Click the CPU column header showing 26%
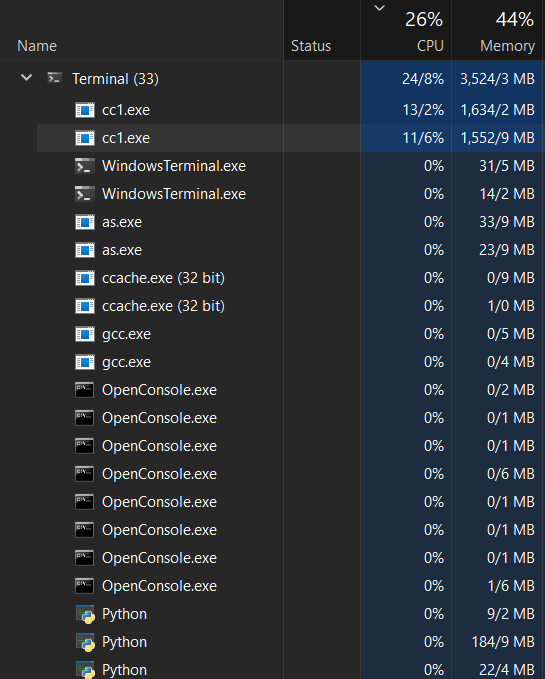This screenshot has width=545, height=679. point(406,30)
